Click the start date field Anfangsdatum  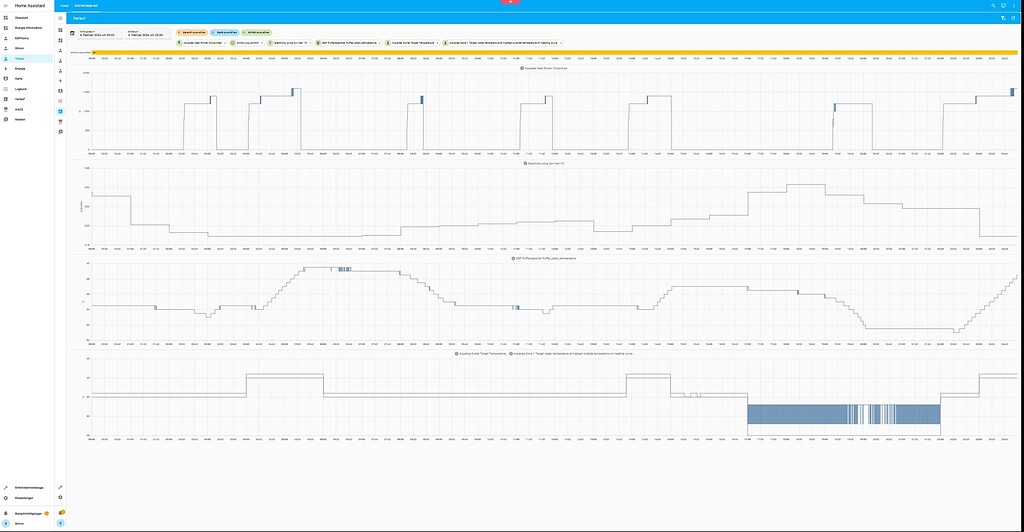point(100,33)
